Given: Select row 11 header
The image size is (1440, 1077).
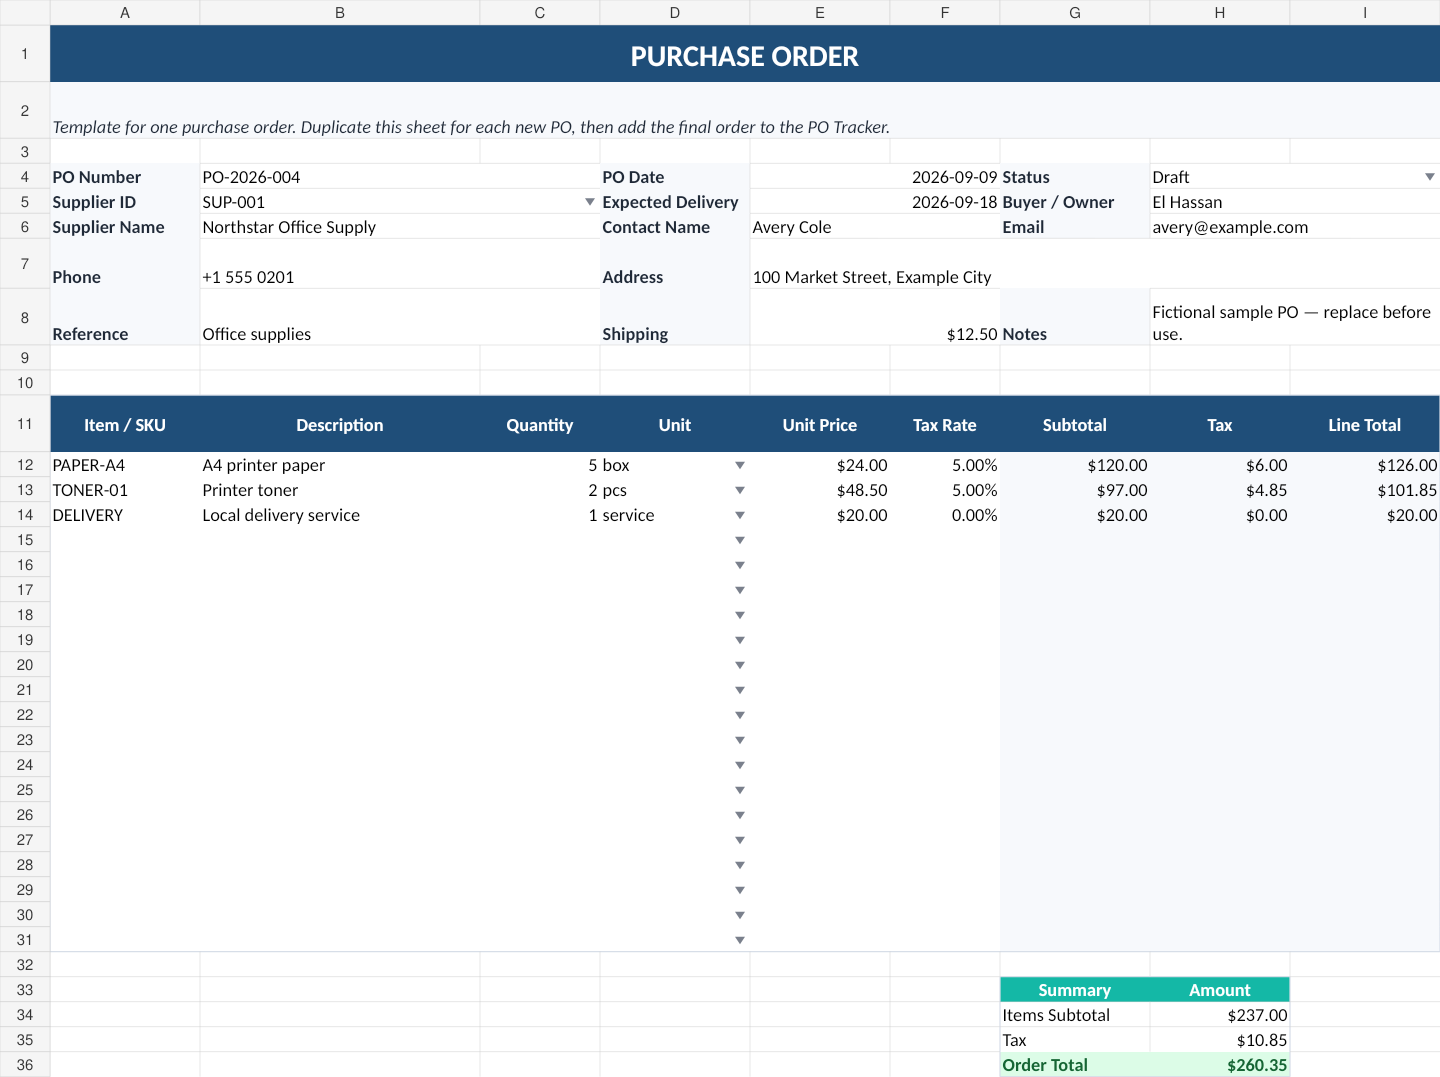Looking at the screenshot, I should point(25,424).
